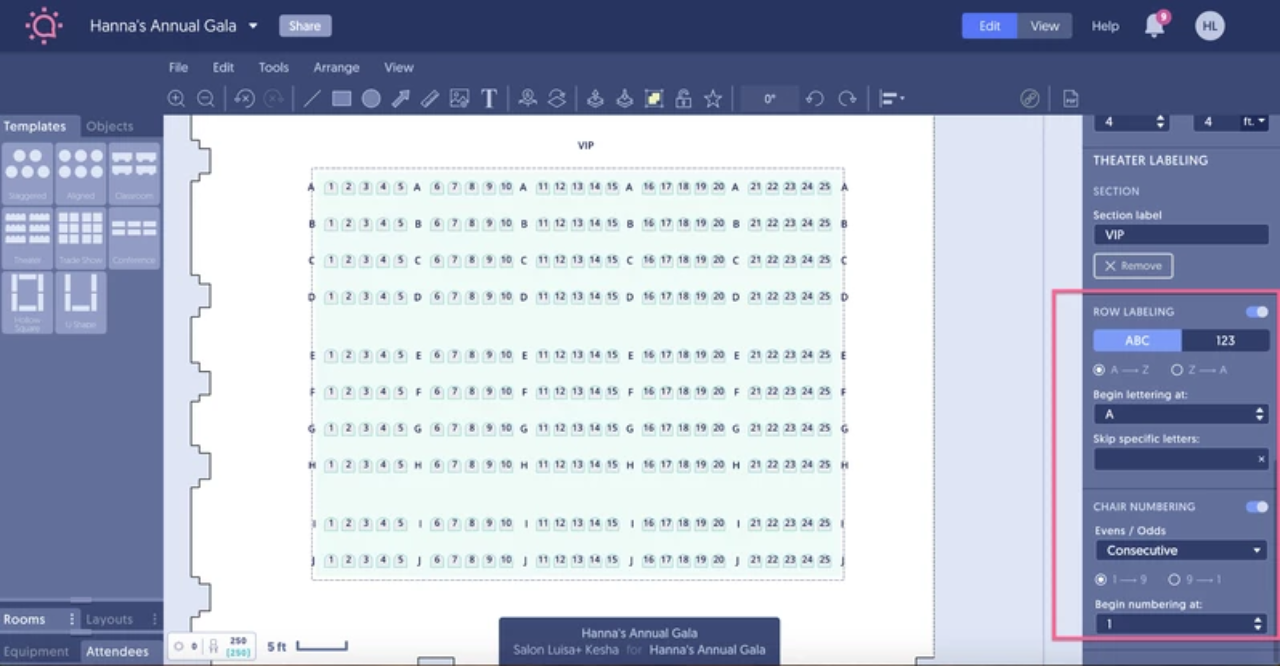This screenshot has height=668, width=1282.
Task: Select the Text tool in the toolbar
Action: pyautogui.click(x=489, y=97)
